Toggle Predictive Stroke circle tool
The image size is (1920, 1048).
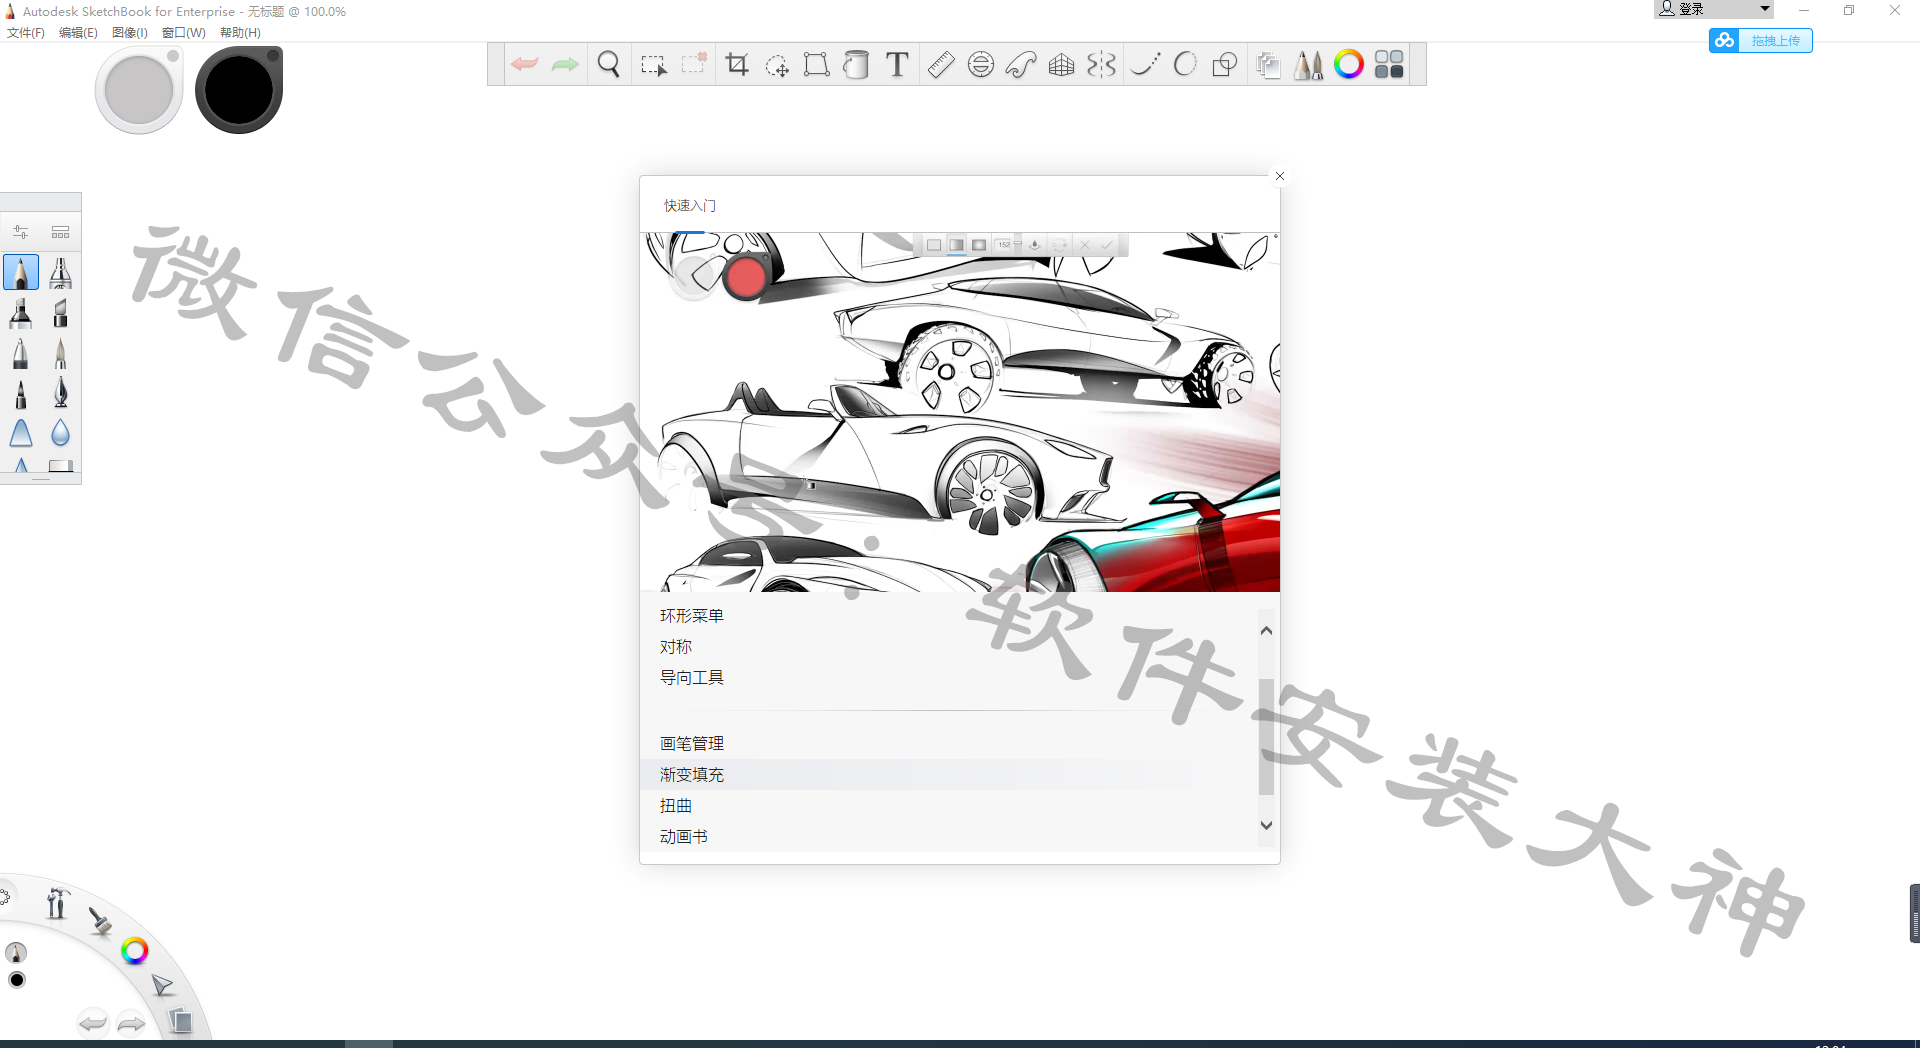pos(1185,65)
